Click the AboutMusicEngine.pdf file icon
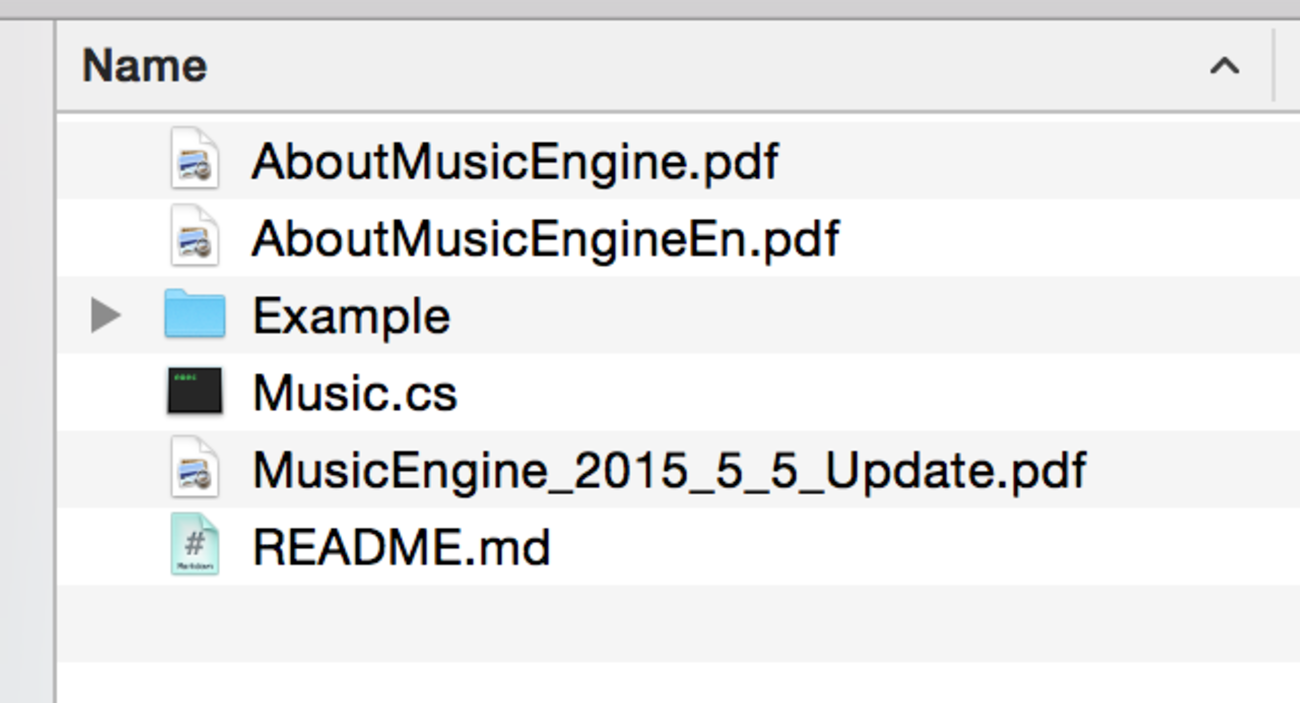This screenshot has width=1300, height=703. point(194,160)
